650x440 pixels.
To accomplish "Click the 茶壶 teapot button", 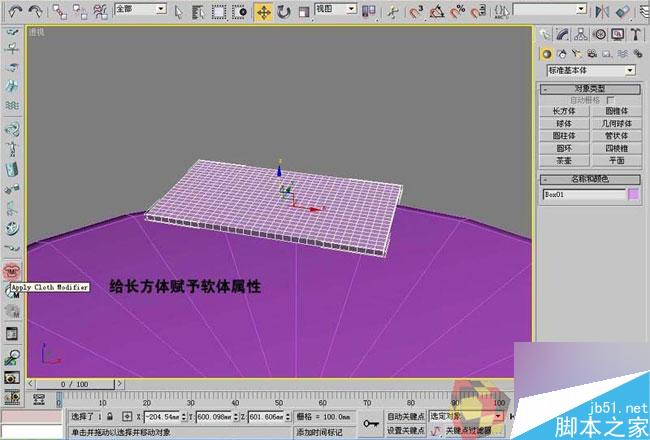I will [x=564, y=160].
